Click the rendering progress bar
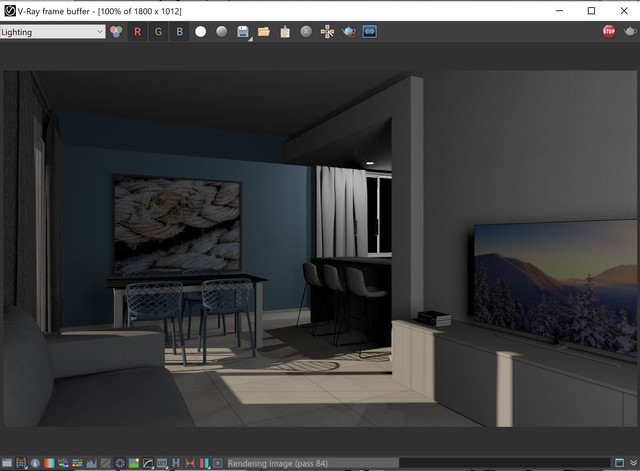 click(418, 463)
